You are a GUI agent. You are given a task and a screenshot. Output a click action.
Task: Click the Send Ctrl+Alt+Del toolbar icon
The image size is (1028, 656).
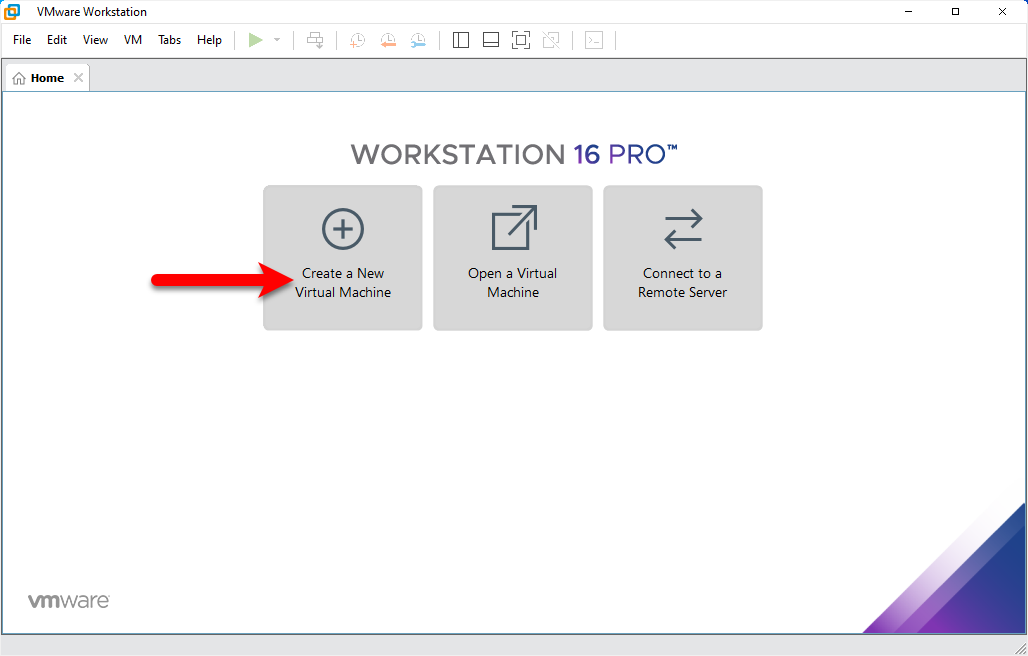pyautogui.click(x=315, y=41)
